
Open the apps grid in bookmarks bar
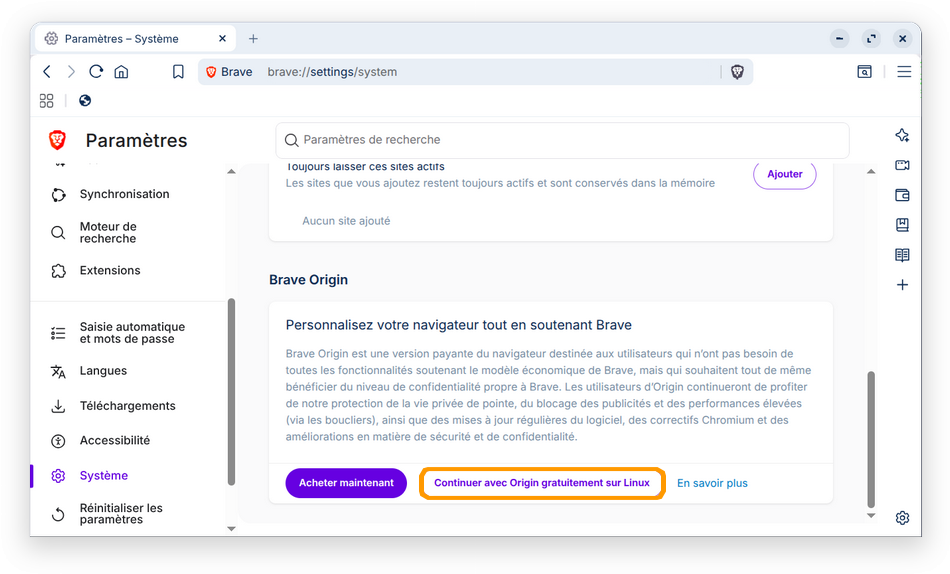click(x=47, y=101)
